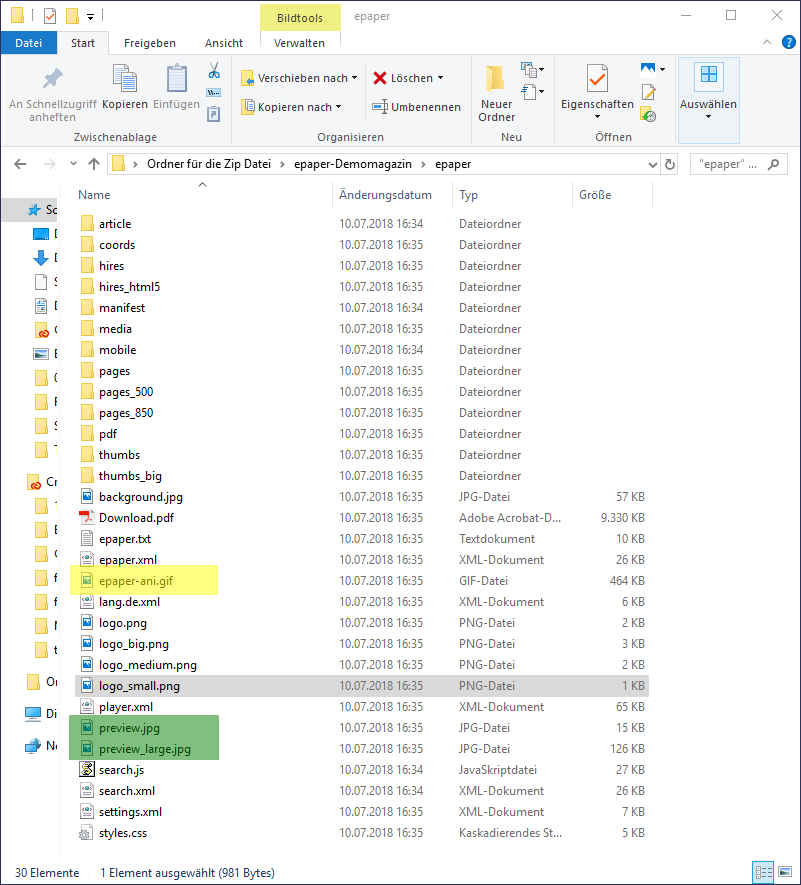Select the styles.css file
Image resolution: width=801 pixels, height=885 pixels.
(123, 833)
